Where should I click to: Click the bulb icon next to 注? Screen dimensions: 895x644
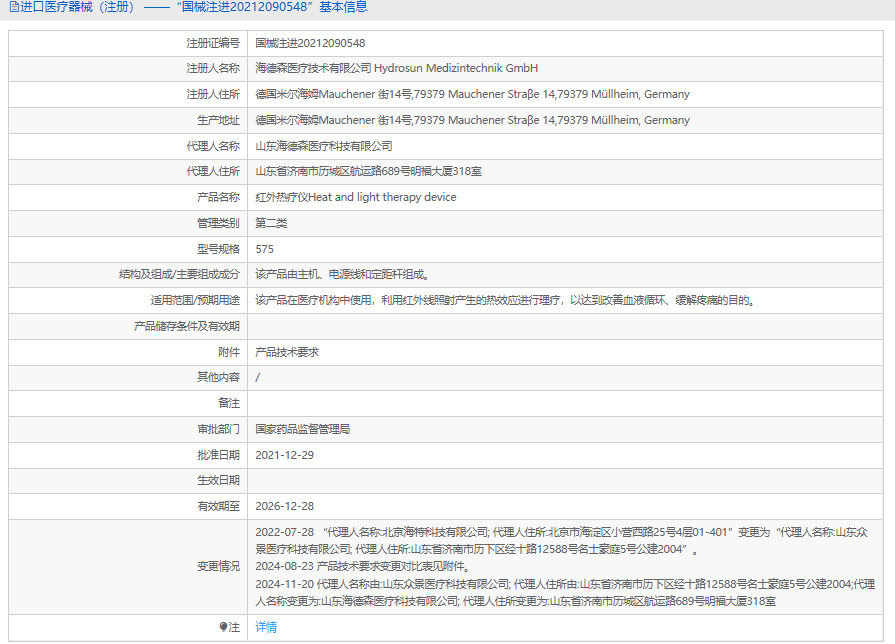coord(223,627)
